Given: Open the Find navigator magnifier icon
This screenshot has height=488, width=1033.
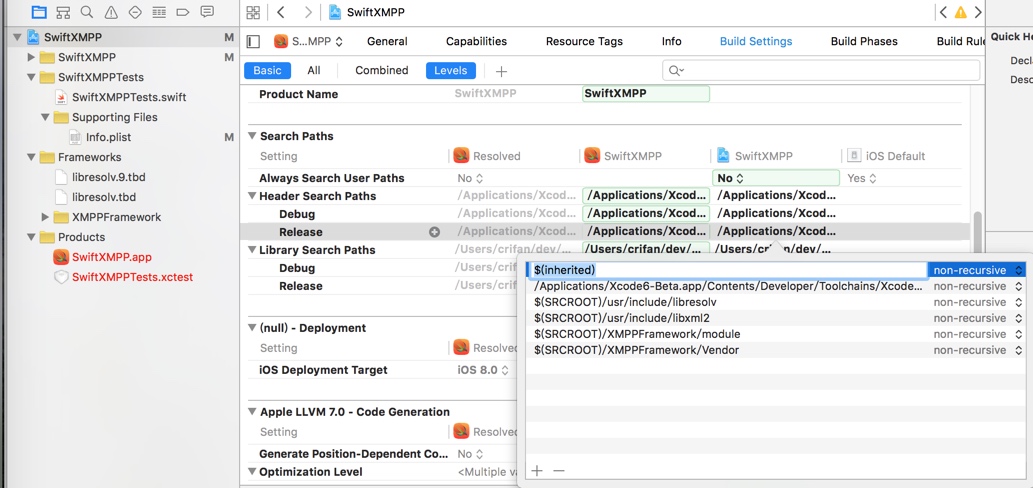Looking at the screenshot, I should 87,12.
